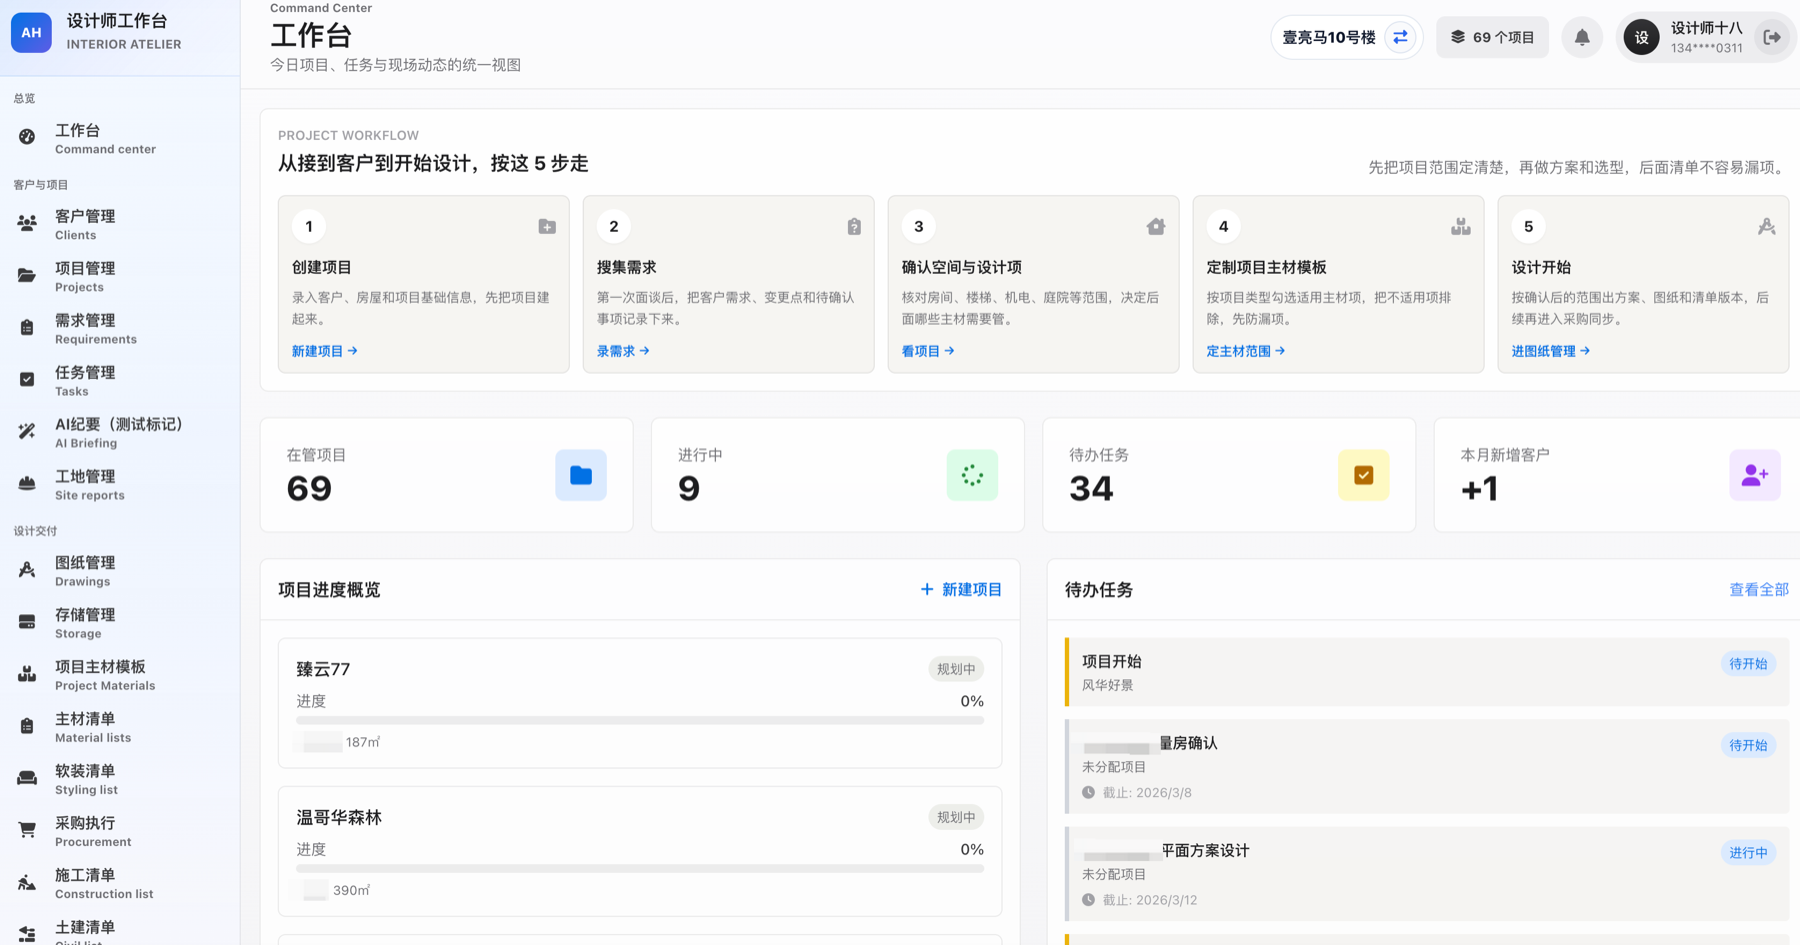Click the 规划中 badge on 臻云77
Screen dimensions: 1800x945
pos(956,669)
